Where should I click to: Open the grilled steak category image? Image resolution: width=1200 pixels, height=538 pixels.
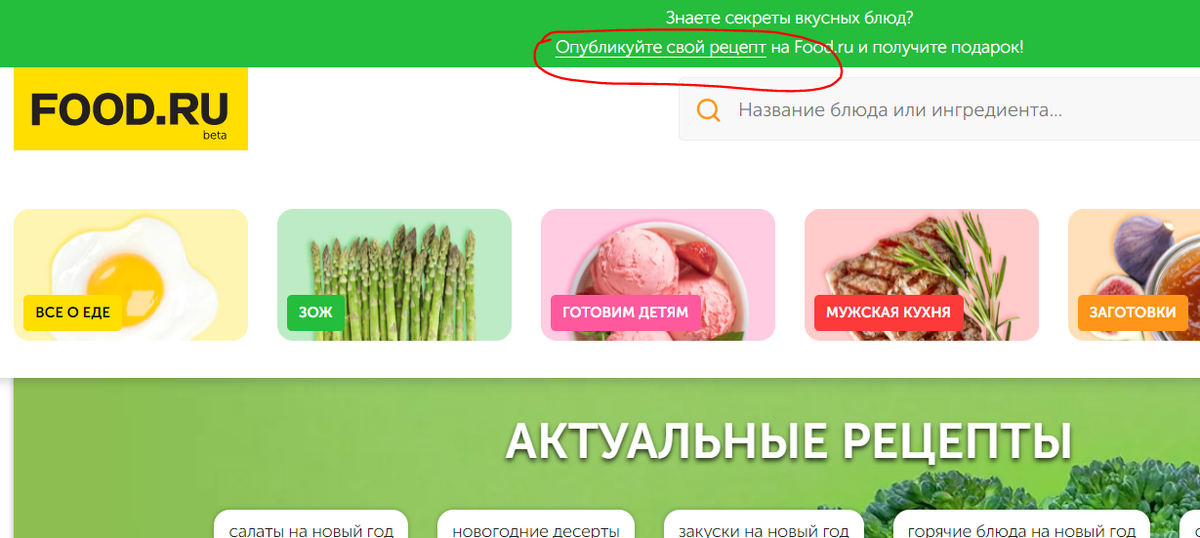pos(922,275)
